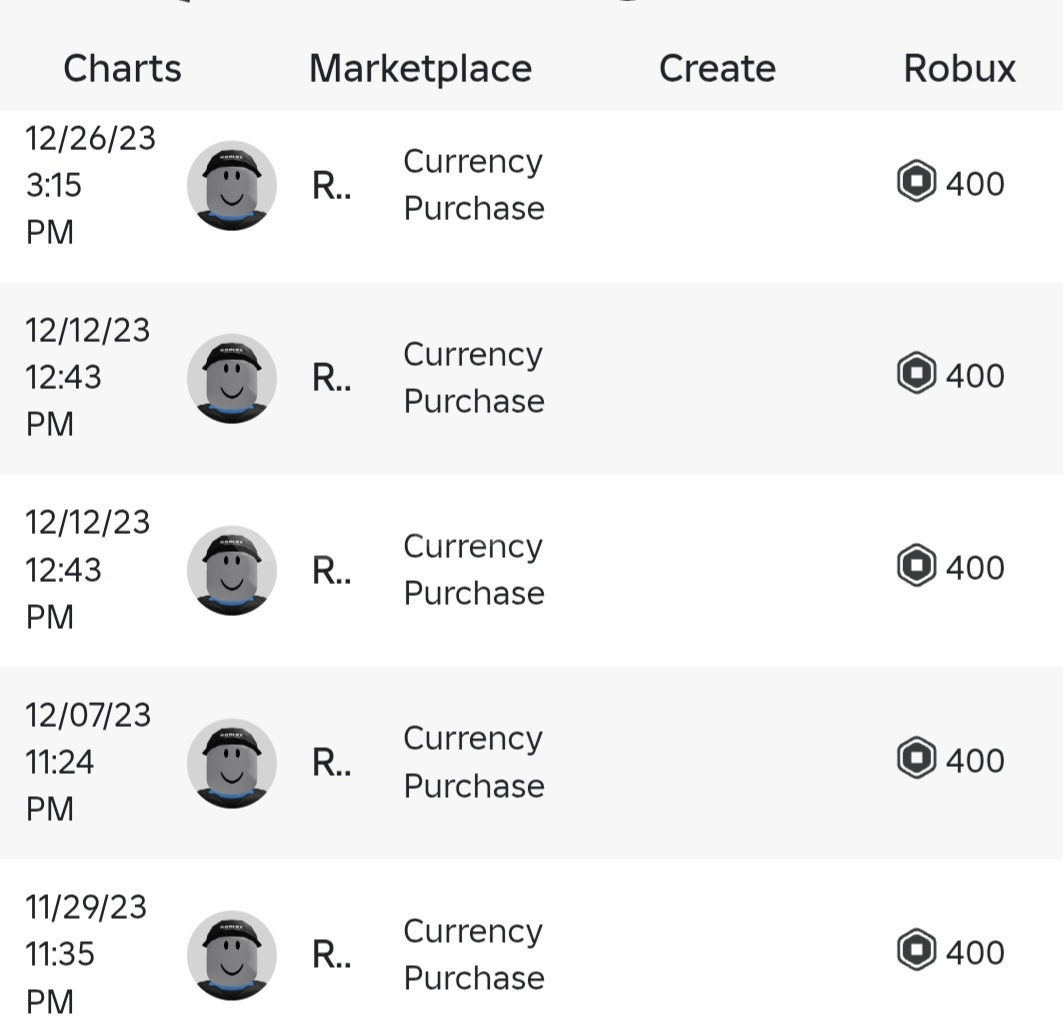
Task: Click avatar in 12/07/23 transaction row
Action: tap(232, 763)
